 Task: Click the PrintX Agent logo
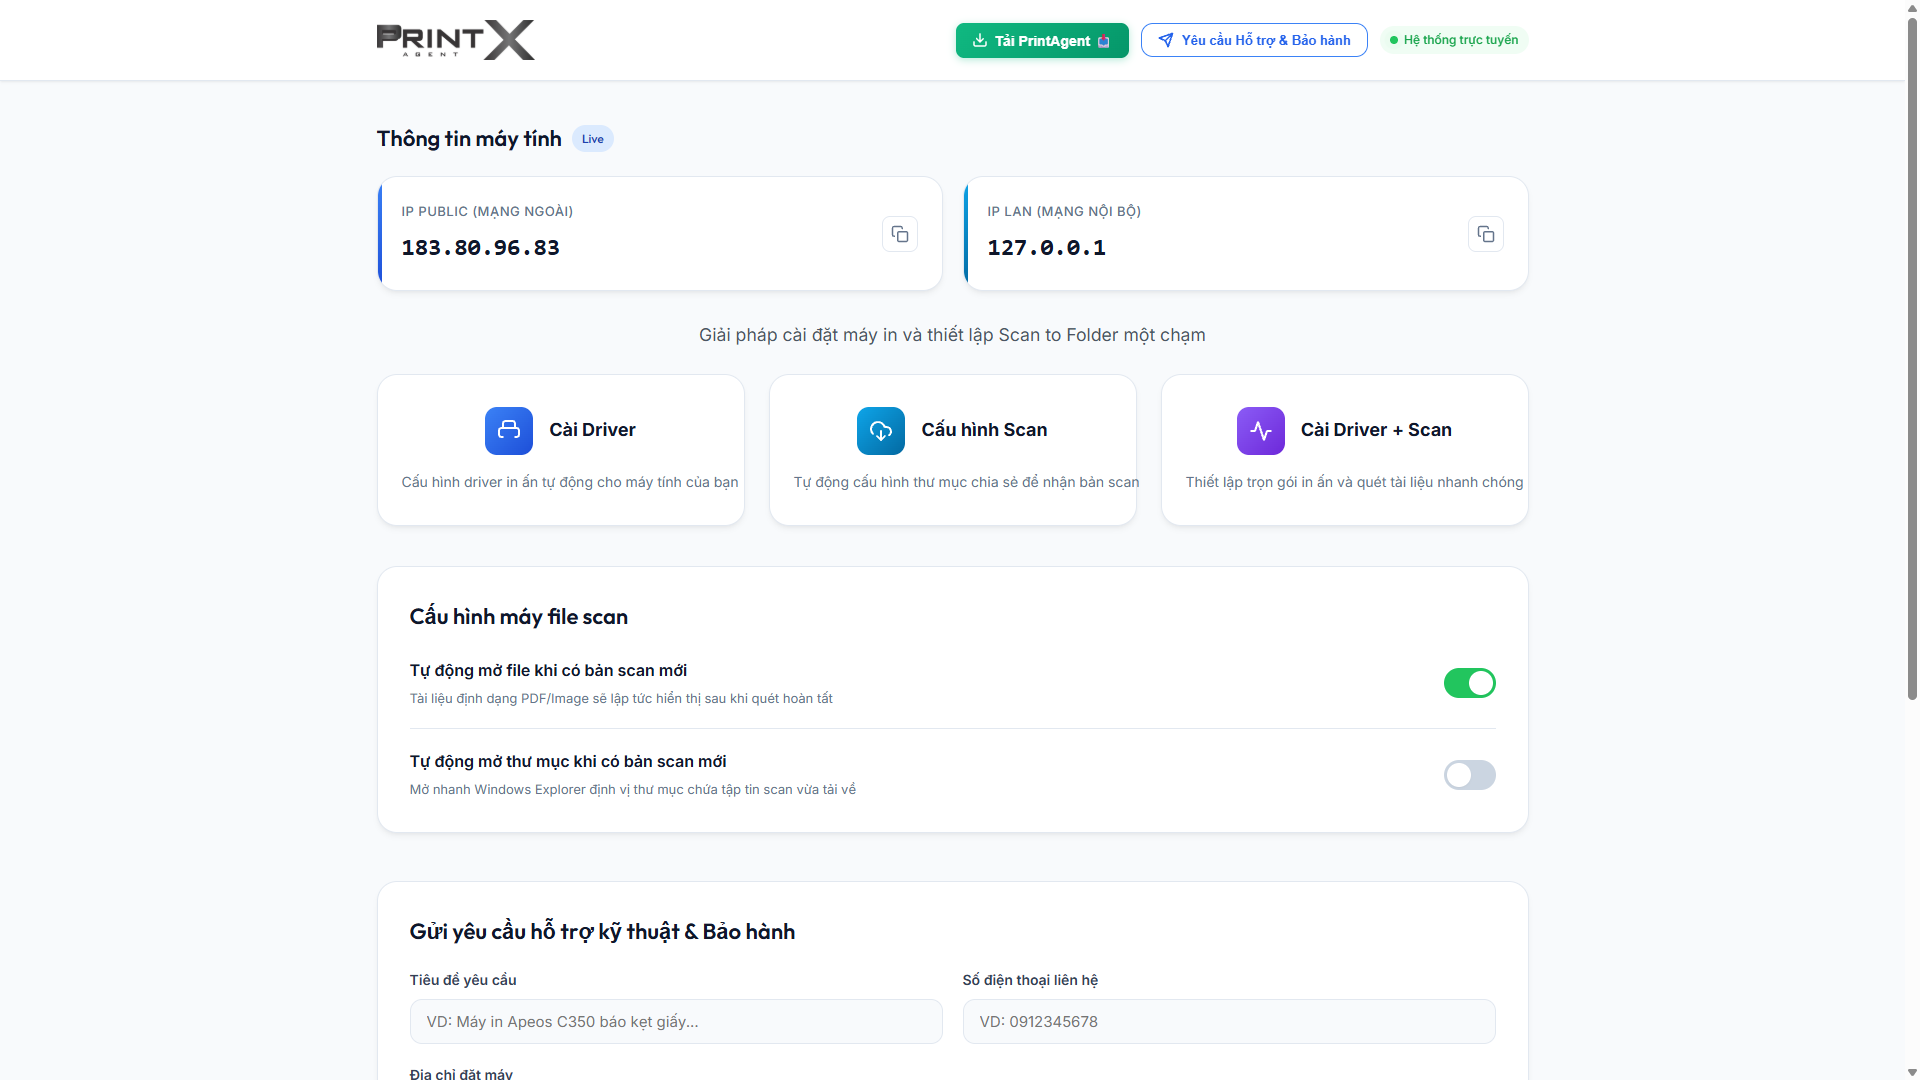[x=455, y=40]
